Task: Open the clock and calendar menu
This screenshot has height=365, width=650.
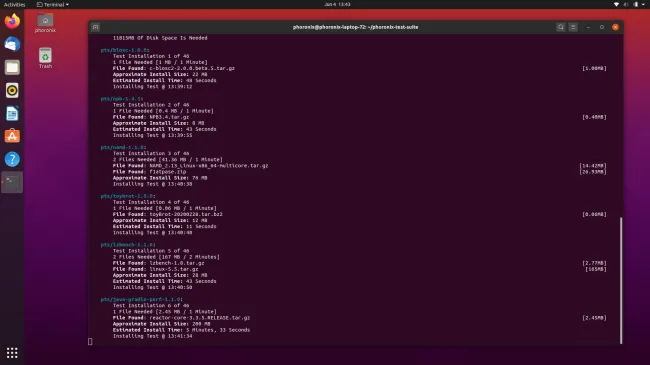Action: (337, 5)
